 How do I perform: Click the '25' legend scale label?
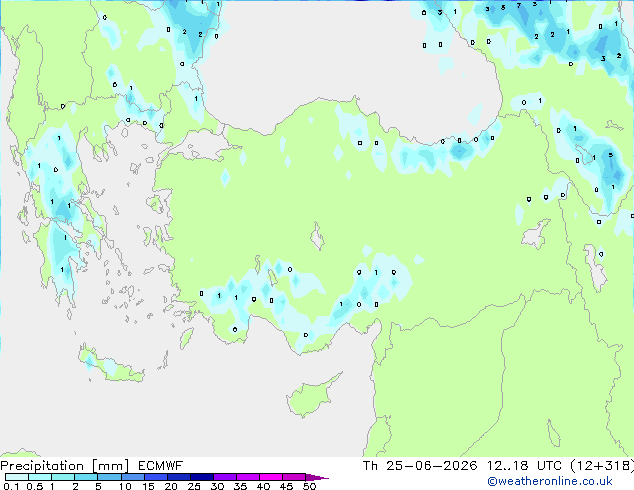tap(194, 486)
